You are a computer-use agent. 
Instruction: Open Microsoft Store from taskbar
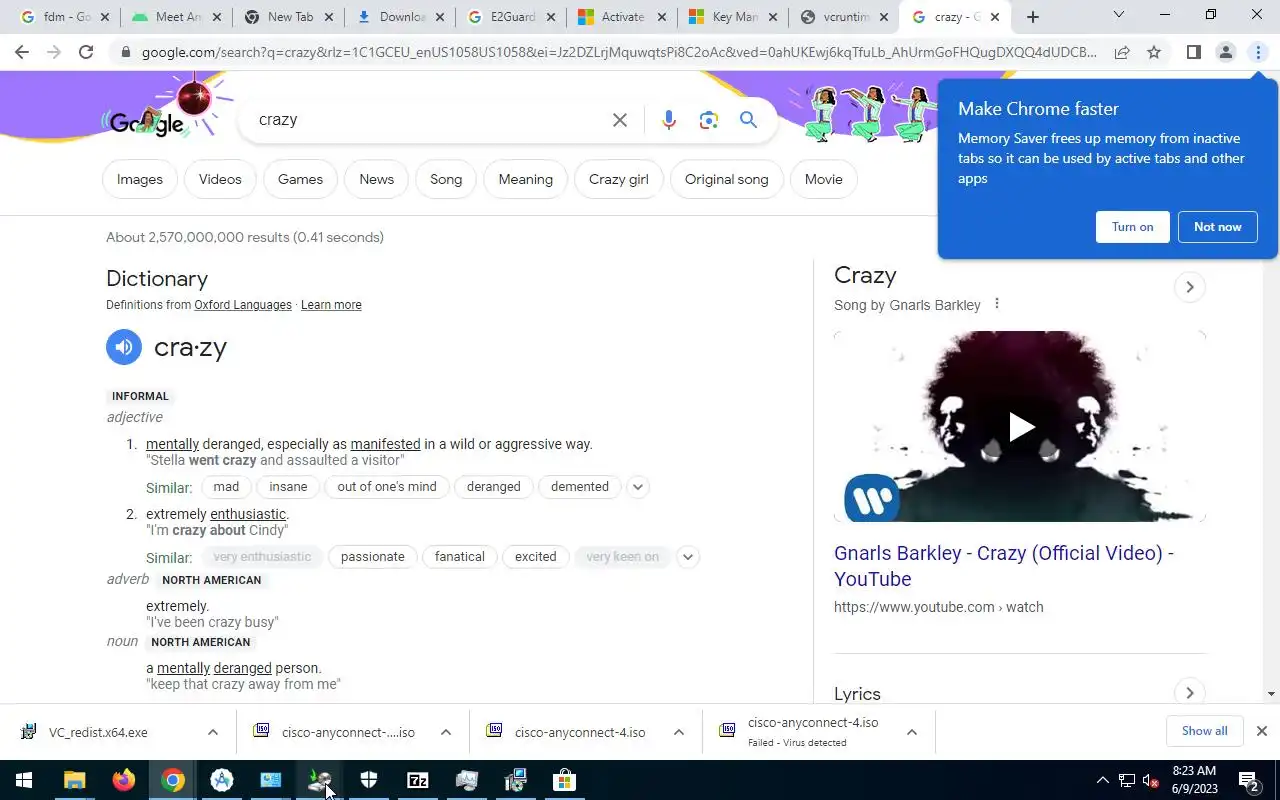click(565, 780)
